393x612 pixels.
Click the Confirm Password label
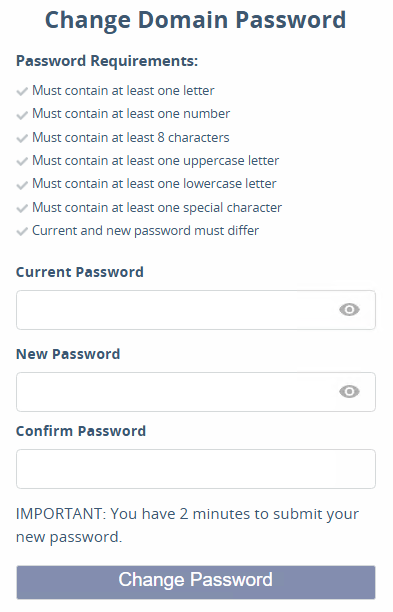(x=81, y=431)
